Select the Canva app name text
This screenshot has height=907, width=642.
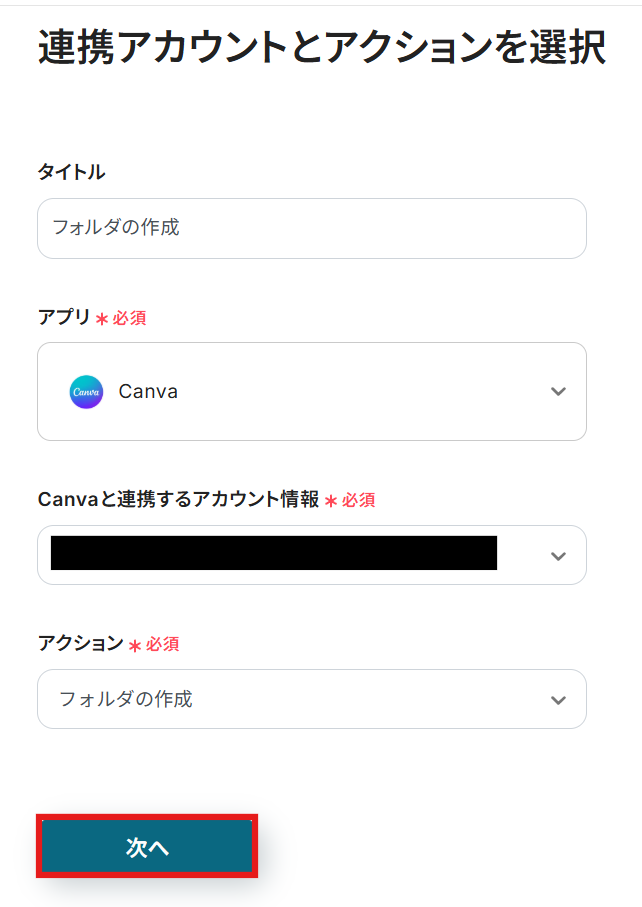tap(148, 392)
